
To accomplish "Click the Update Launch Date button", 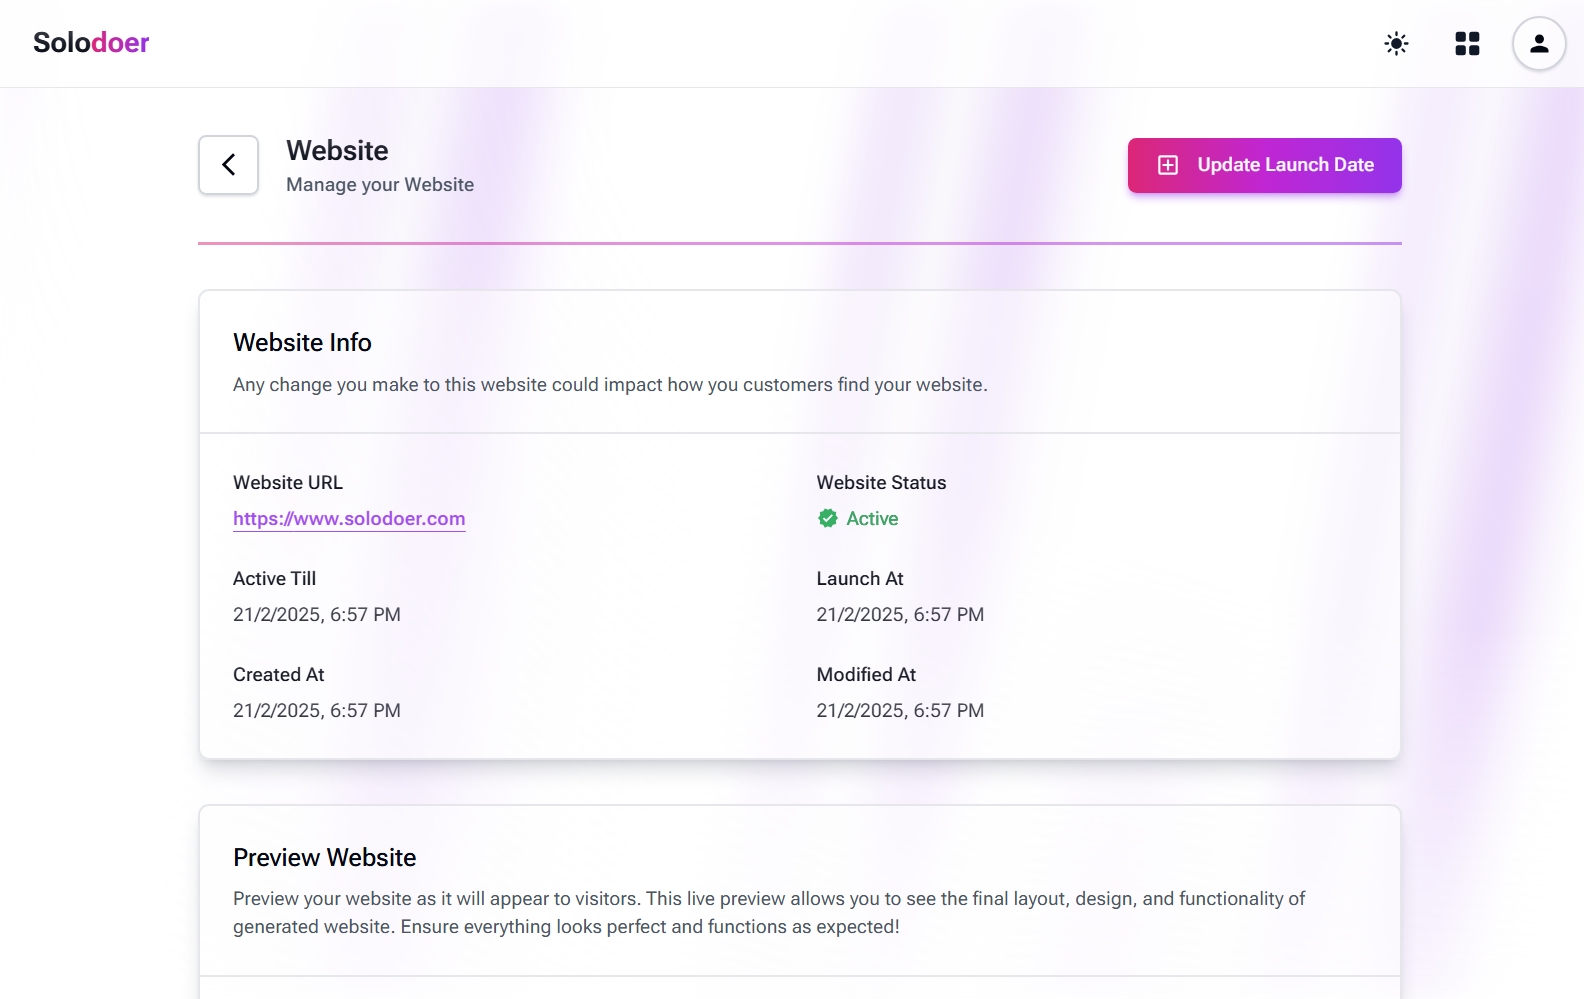I will 1264,165.
